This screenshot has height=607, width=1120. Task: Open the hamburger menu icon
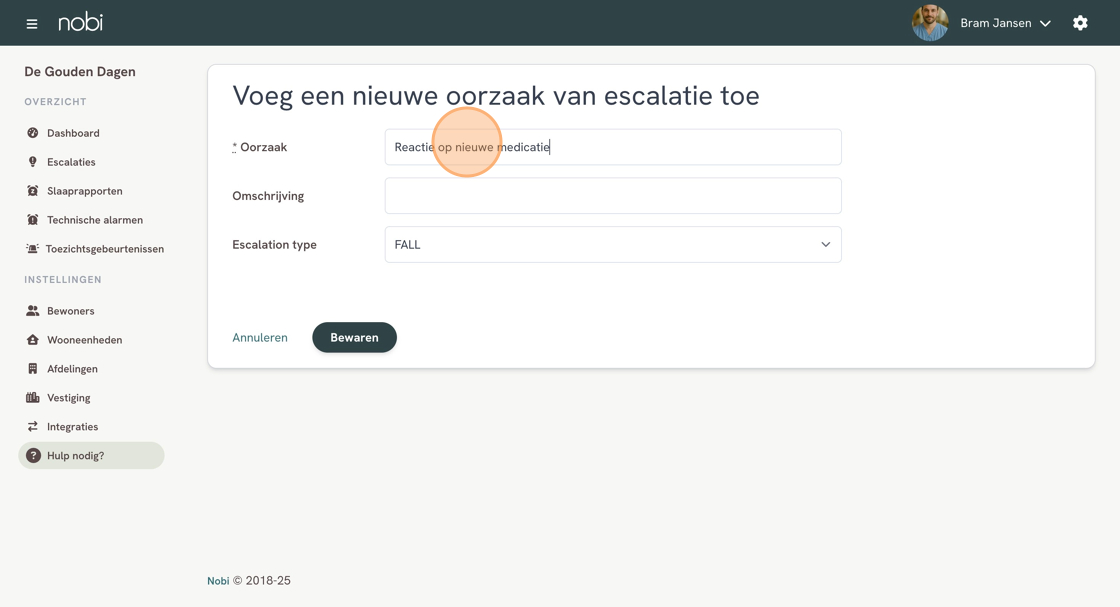[31, 24]
